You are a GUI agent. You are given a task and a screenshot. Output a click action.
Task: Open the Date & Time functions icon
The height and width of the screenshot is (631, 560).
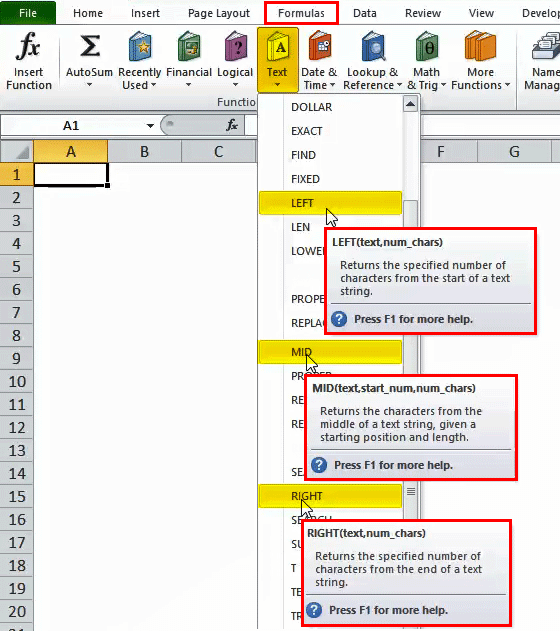(x=319, y=46)
